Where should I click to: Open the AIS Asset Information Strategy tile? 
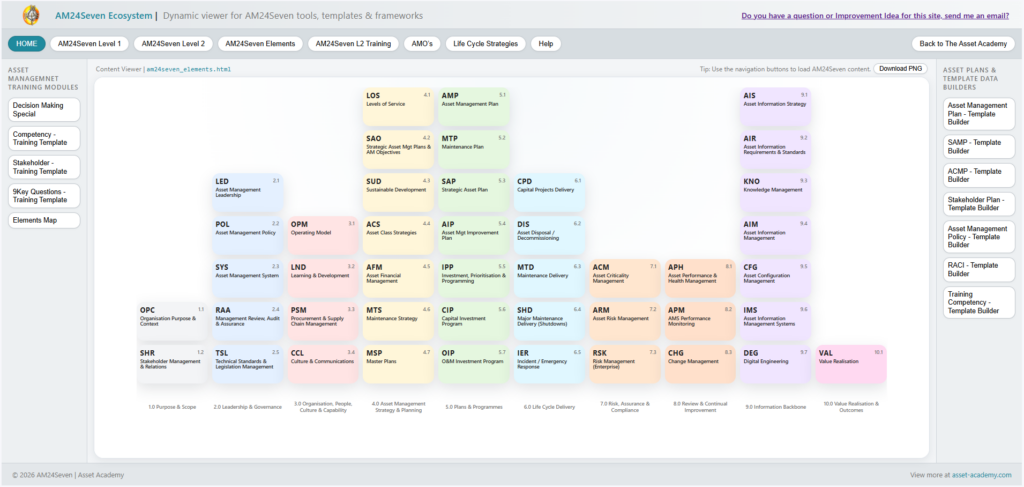(775, 104)
